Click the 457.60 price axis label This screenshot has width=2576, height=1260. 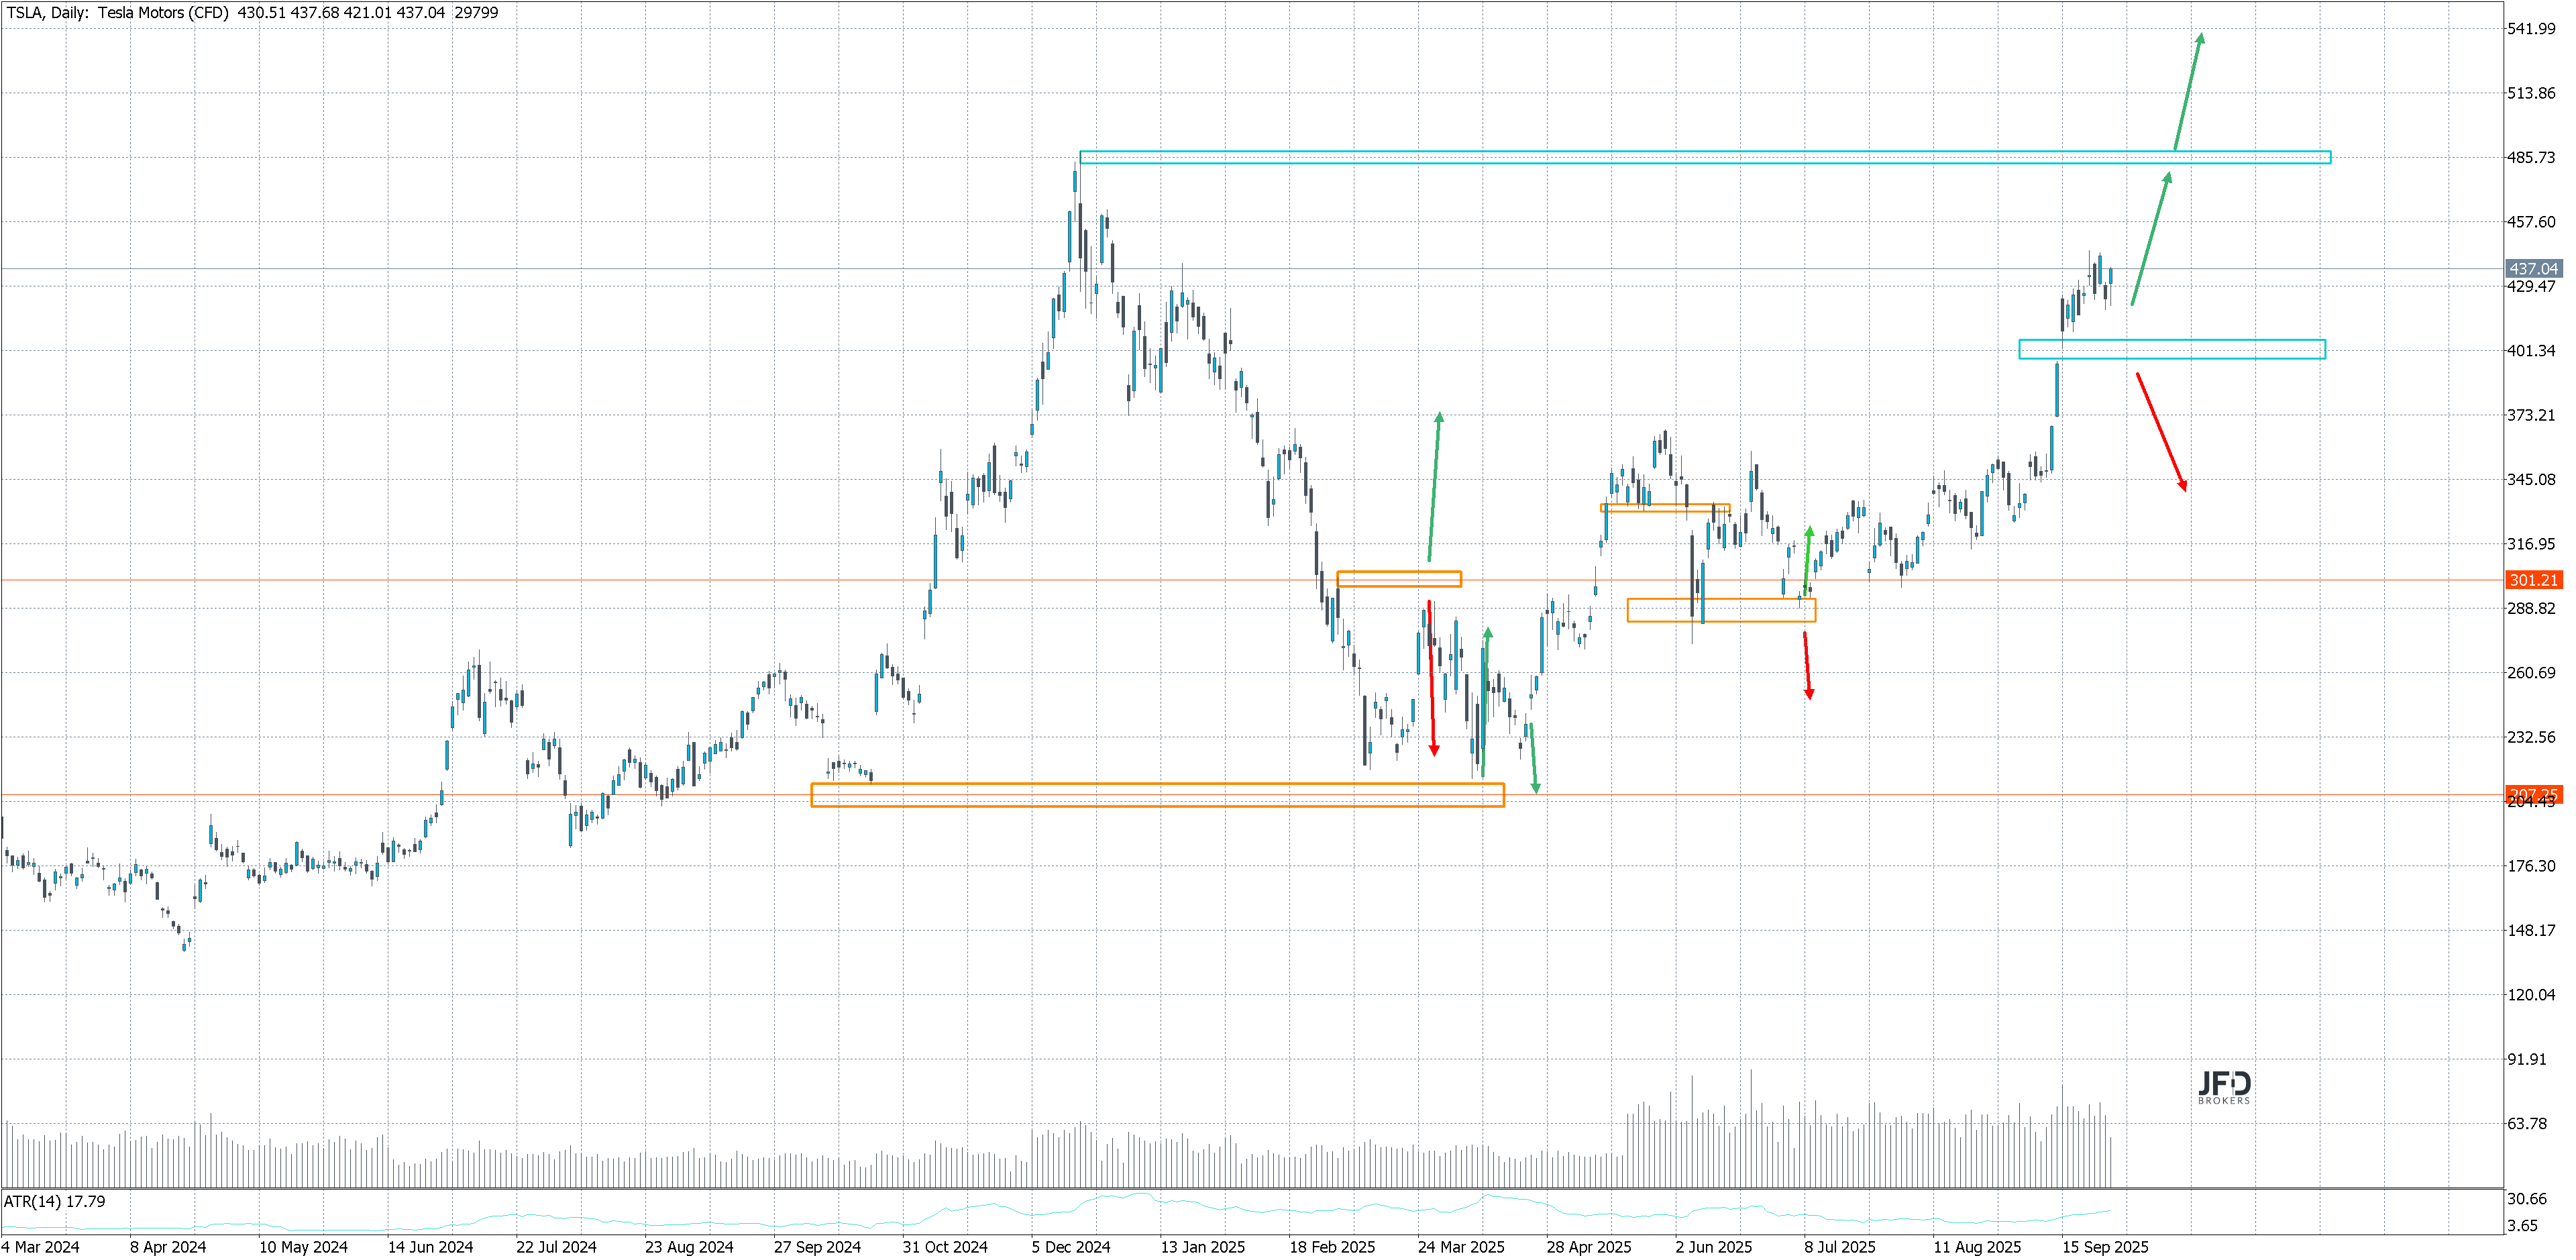(2531, 222)
